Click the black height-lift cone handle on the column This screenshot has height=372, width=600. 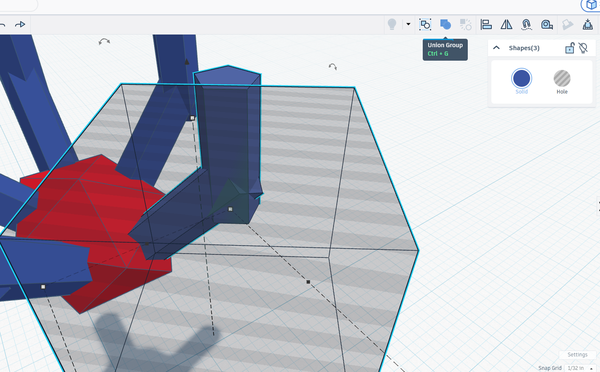187,61
